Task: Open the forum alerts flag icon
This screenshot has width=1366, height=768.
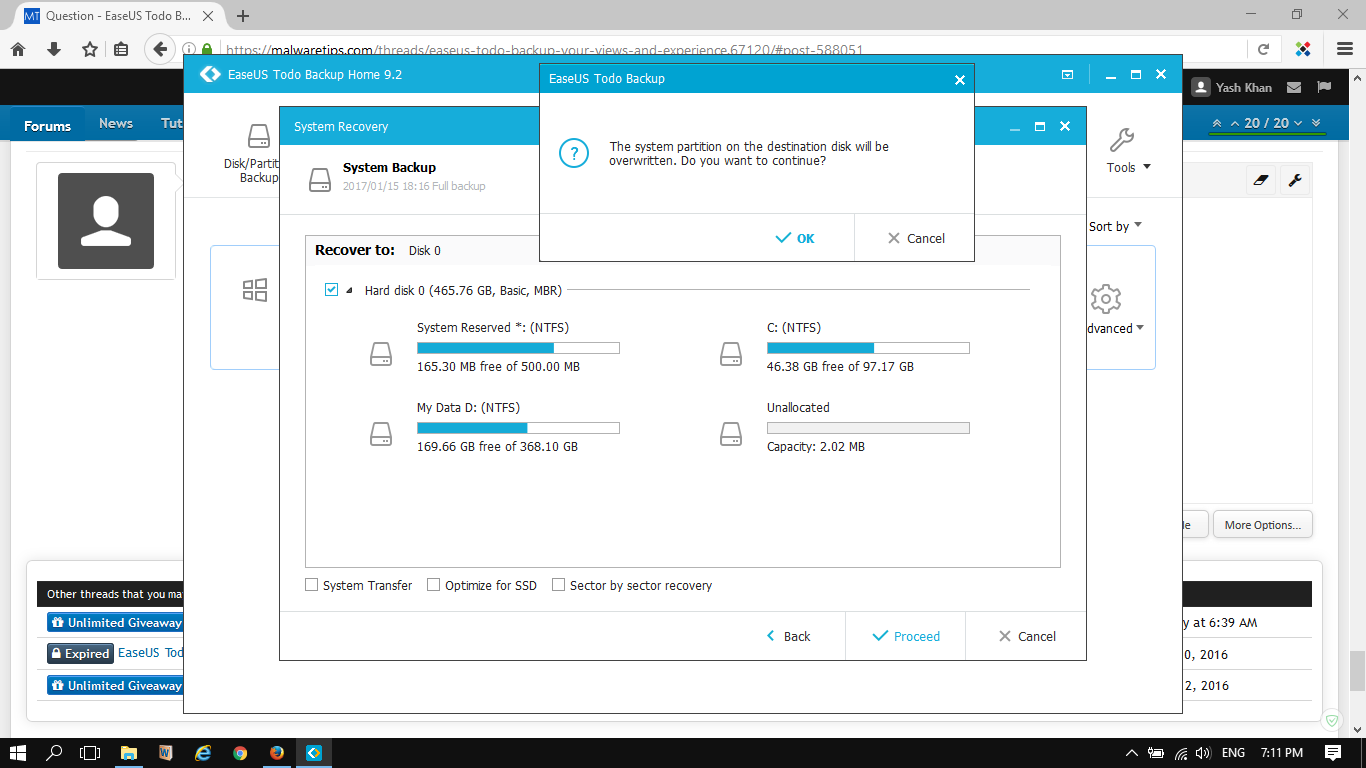Action: click(1324, 87)
